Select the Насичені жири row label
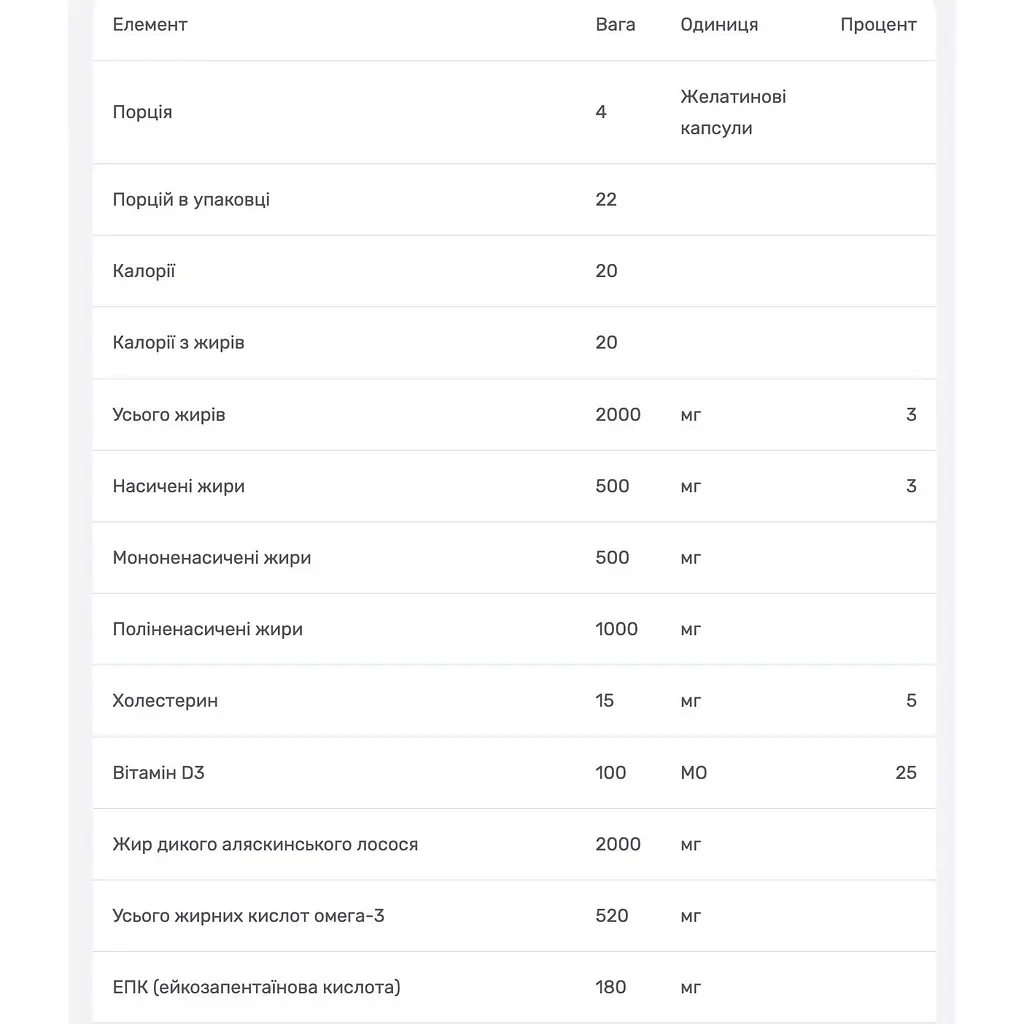 (178, 487)
